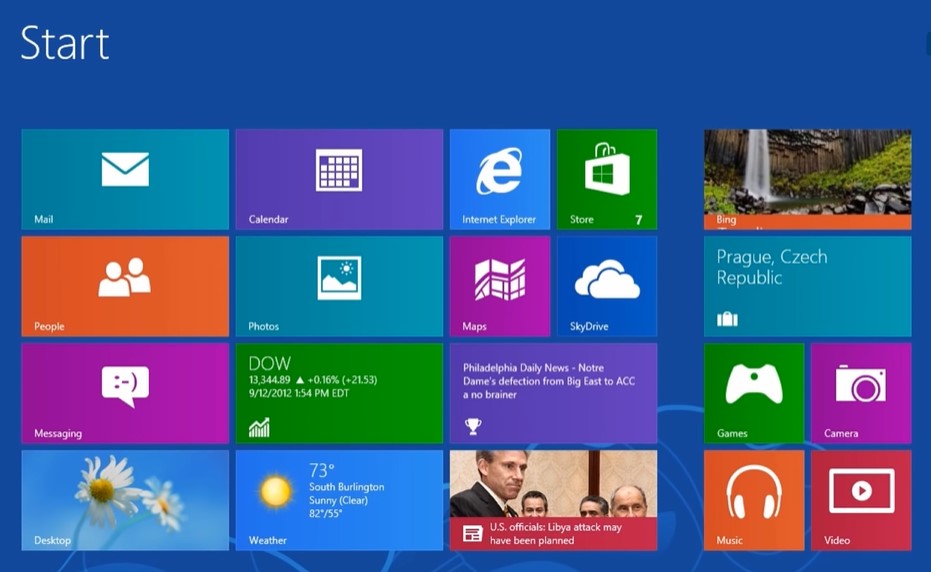The image size is (931, 572).
Task: Open Internet Explorer tile
Action: [499, 179]
